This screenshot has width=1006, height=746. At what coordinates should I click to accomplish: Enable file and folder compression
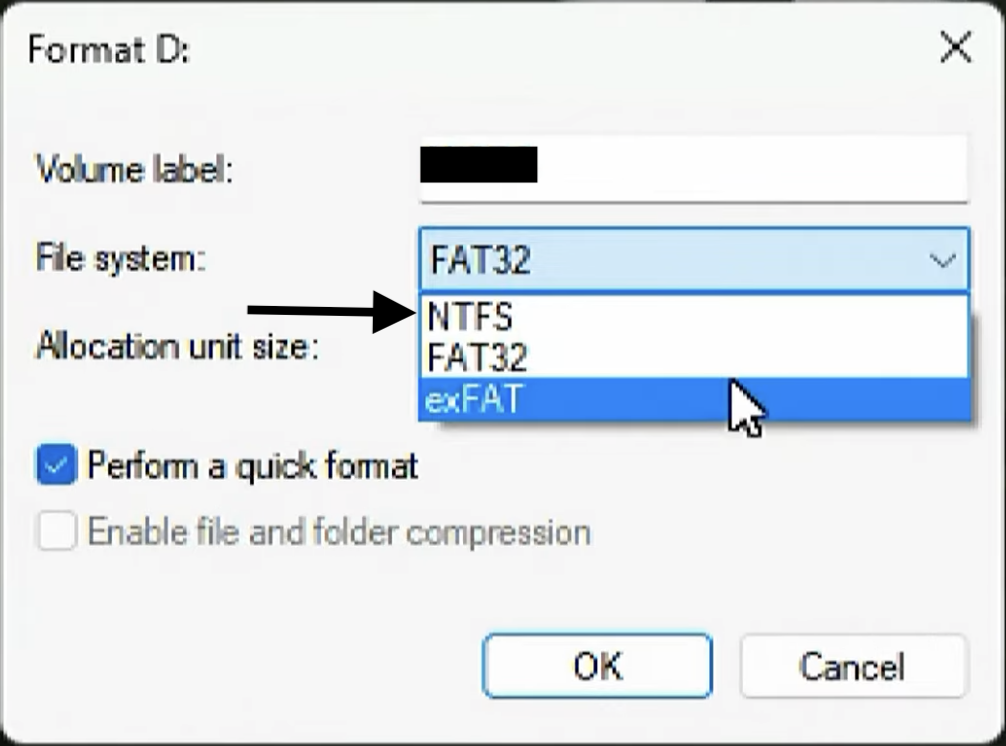[55, 533]
